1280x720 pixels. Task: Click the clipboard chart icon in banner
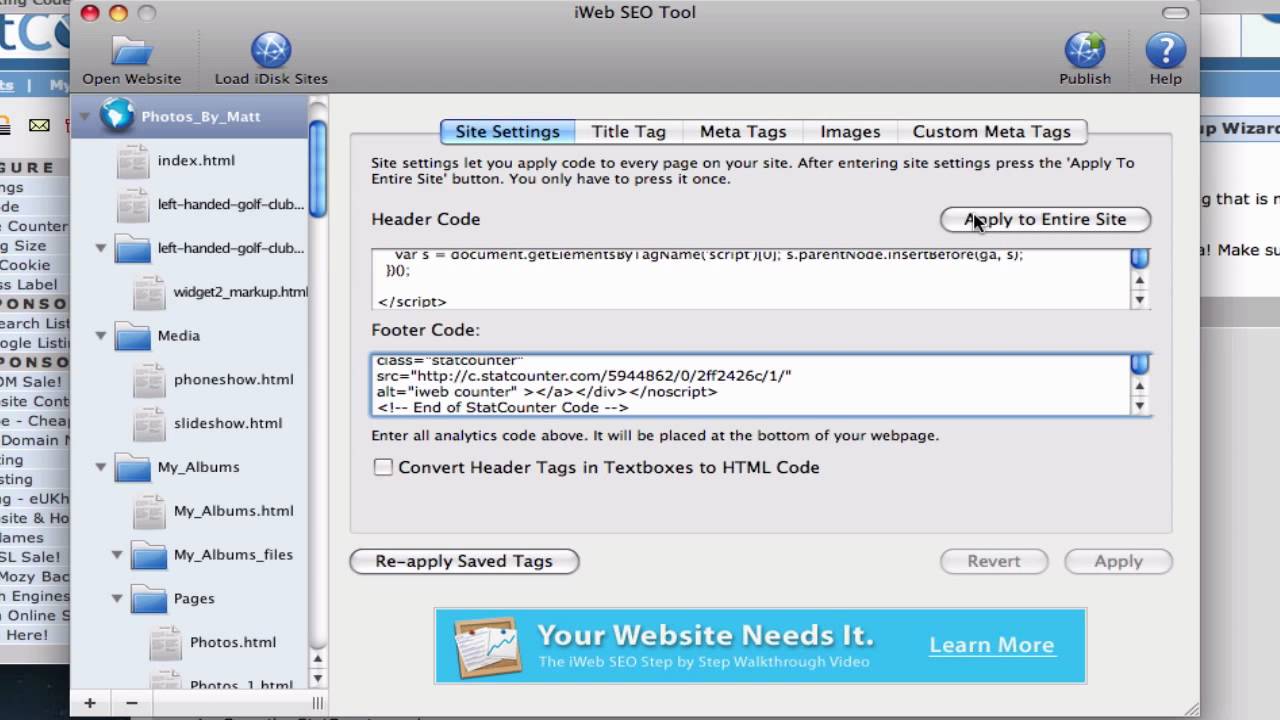click(x=487, y=646)
